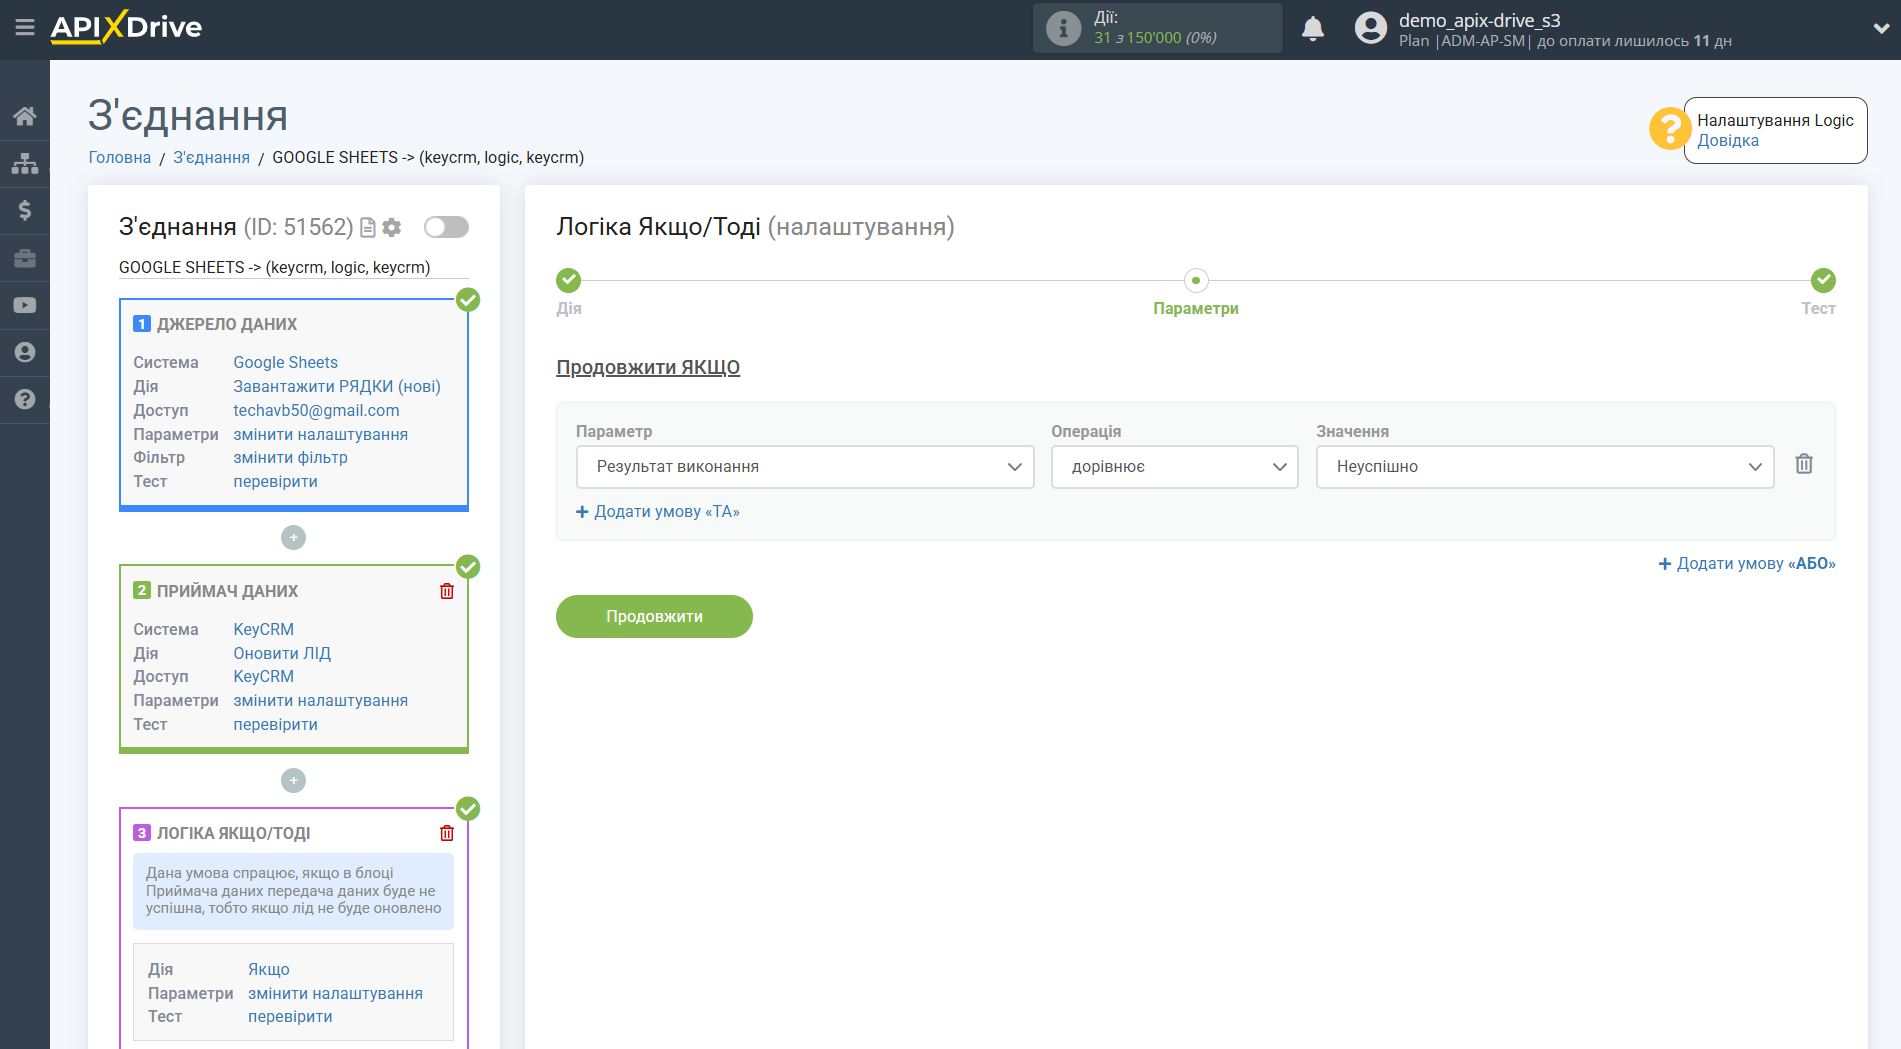Click Завантажити РЯДКИ (нові) action
Viewport: 1901px width, 1049px height.
point(337,387)
